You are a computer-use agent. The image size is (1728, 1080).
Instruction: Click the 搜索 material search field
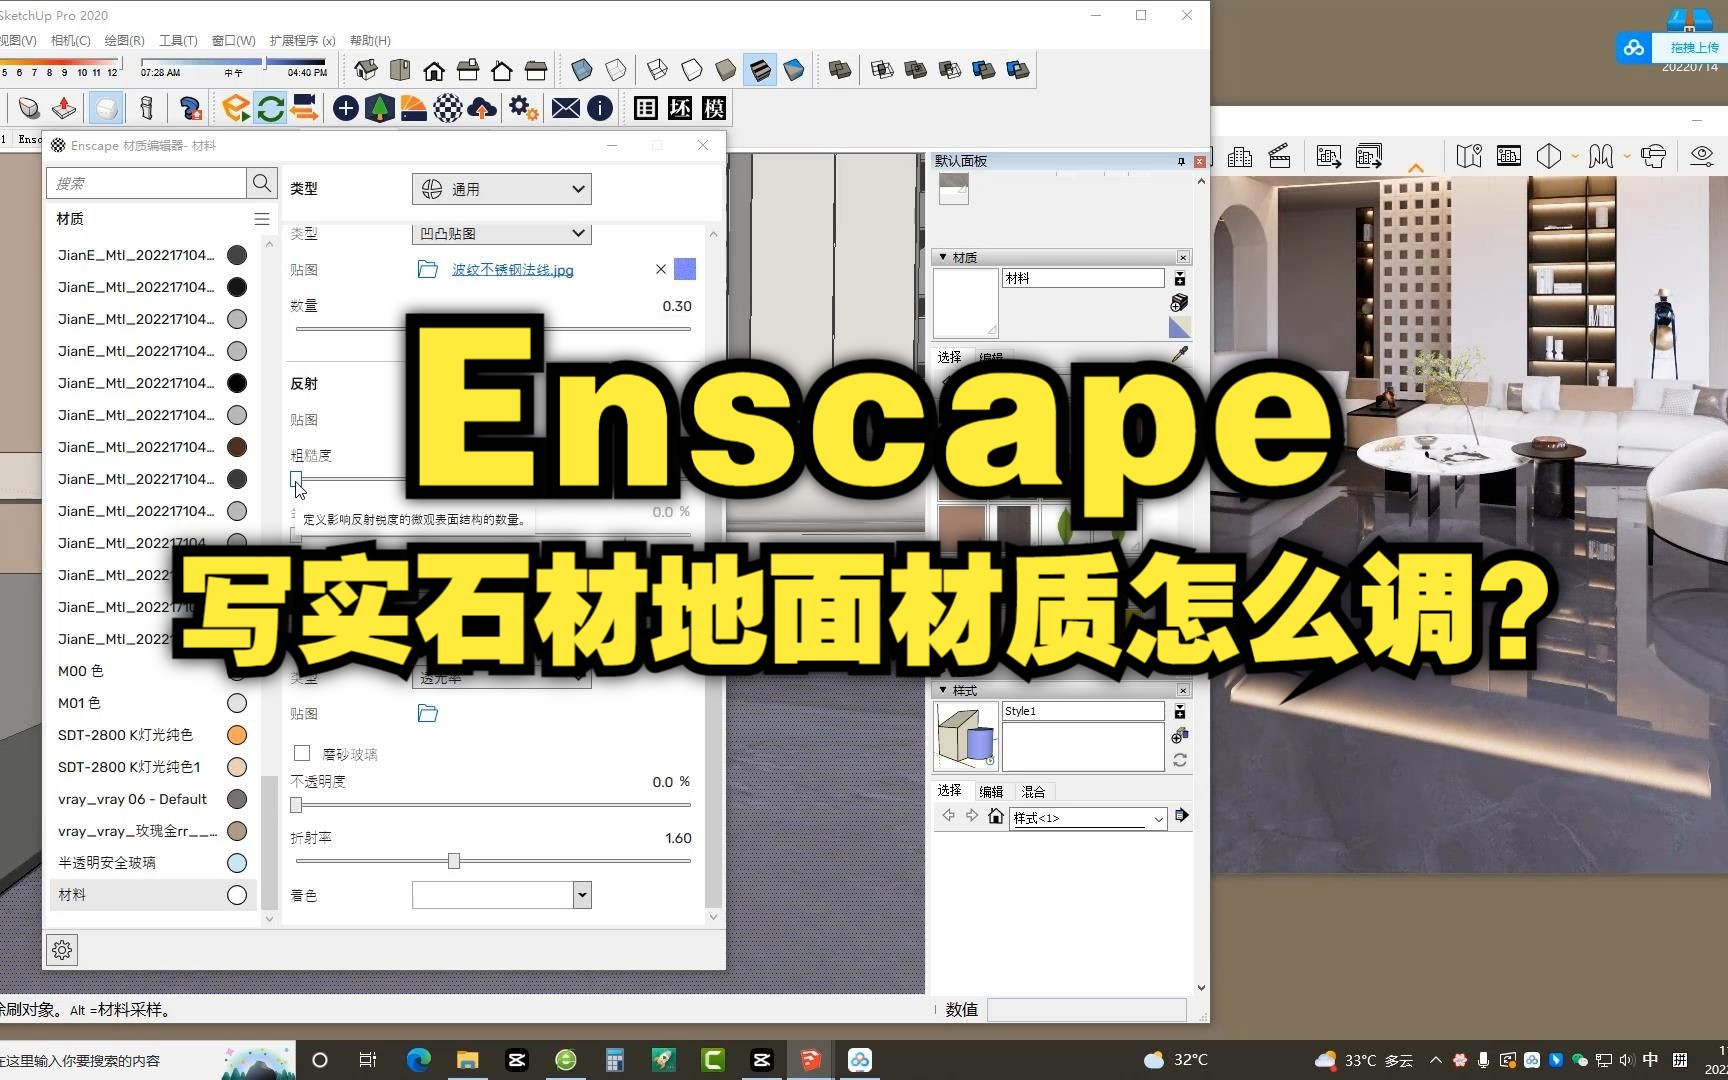[x=146, y=183]
